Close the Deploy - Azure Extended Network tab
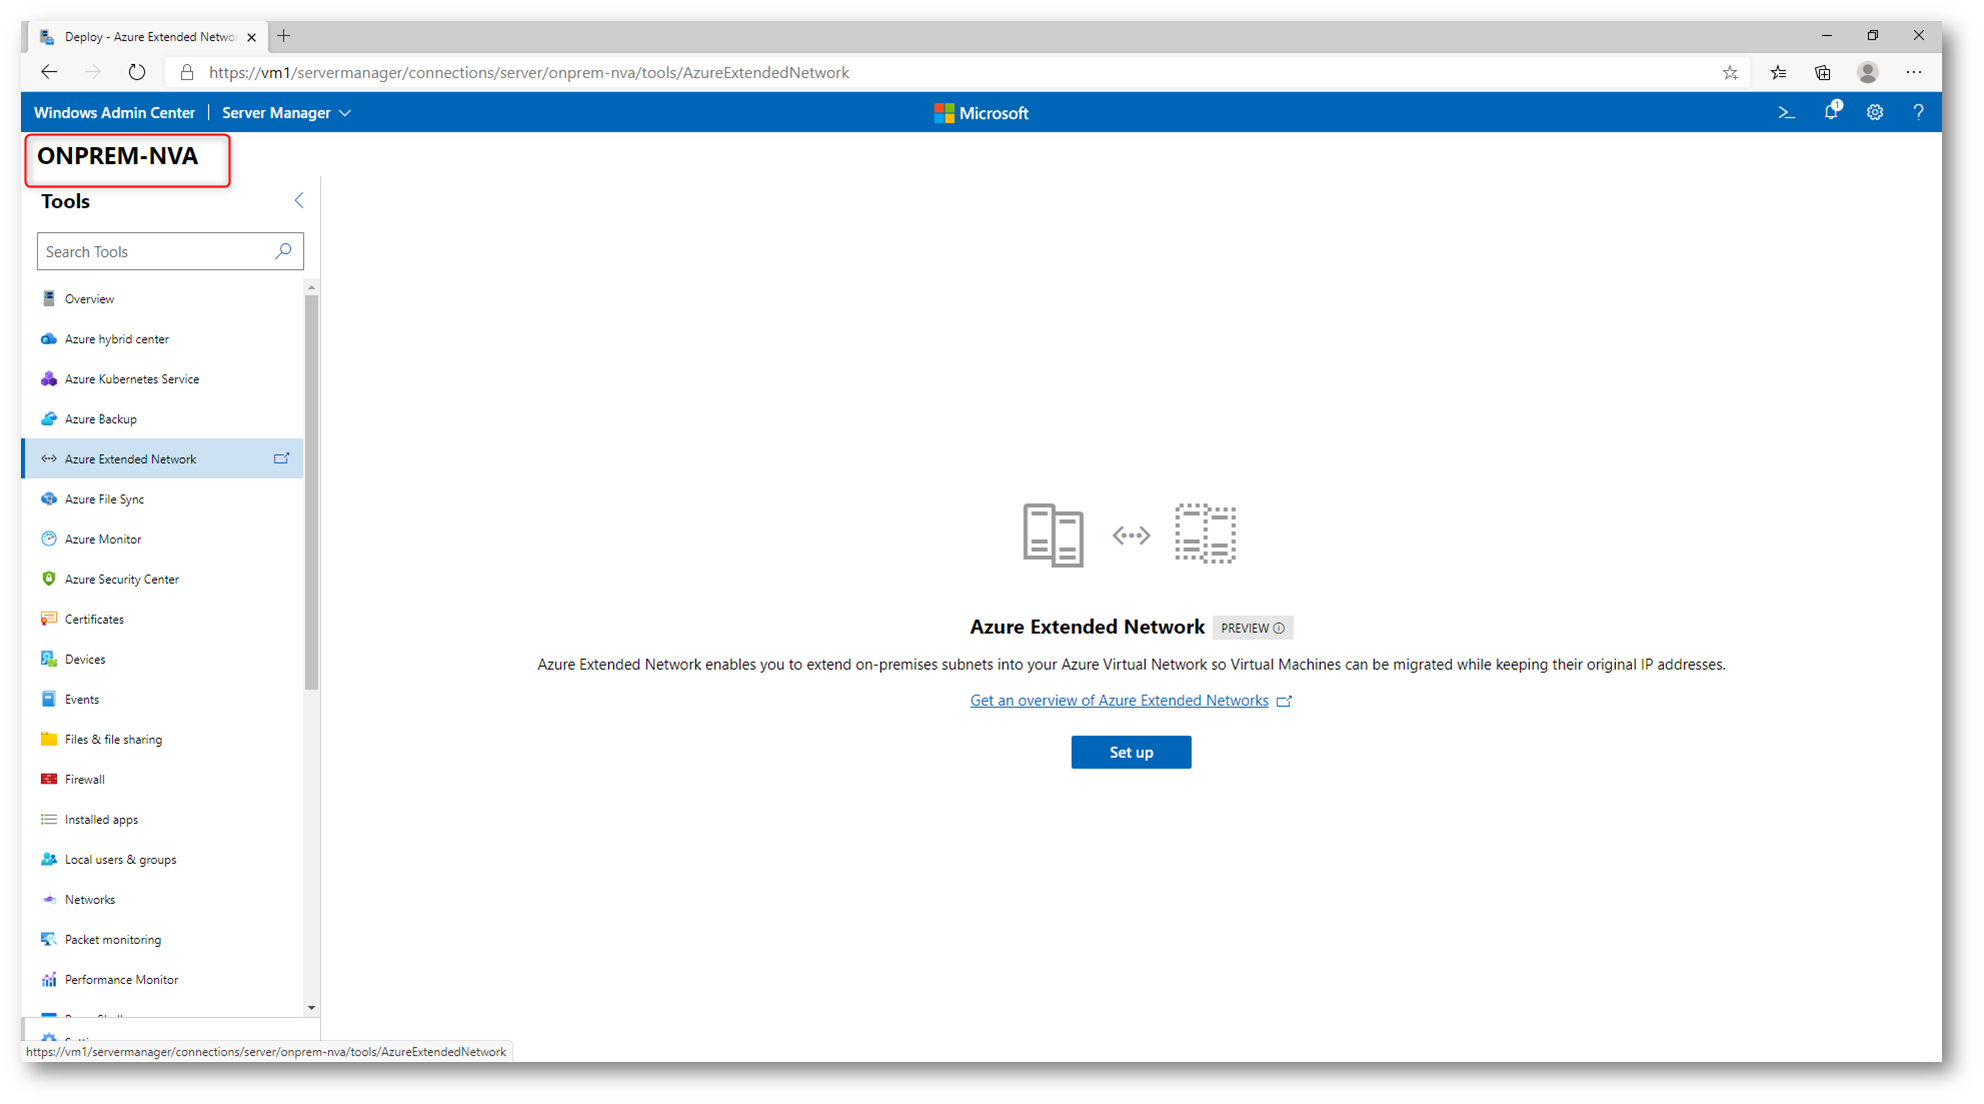Viewport: 1984px width, 1104px height. [252, 37]
